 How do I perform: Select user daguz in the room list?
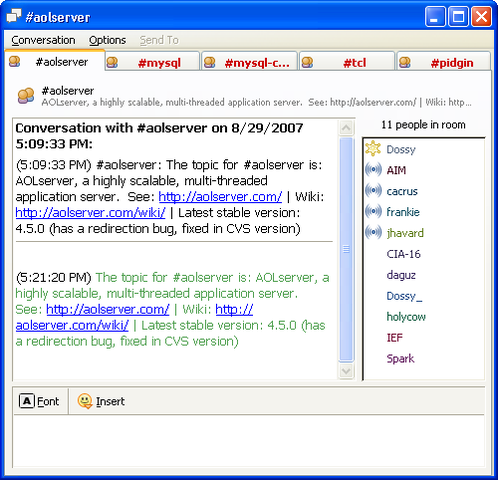401,275
